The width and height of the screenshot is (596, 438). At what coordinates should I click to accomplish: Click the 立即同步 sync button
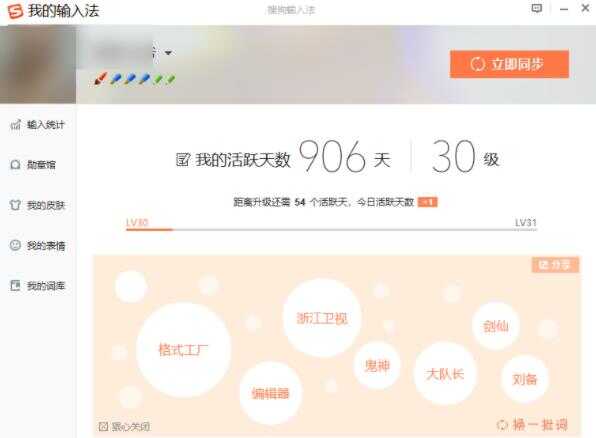click(509, 64)
